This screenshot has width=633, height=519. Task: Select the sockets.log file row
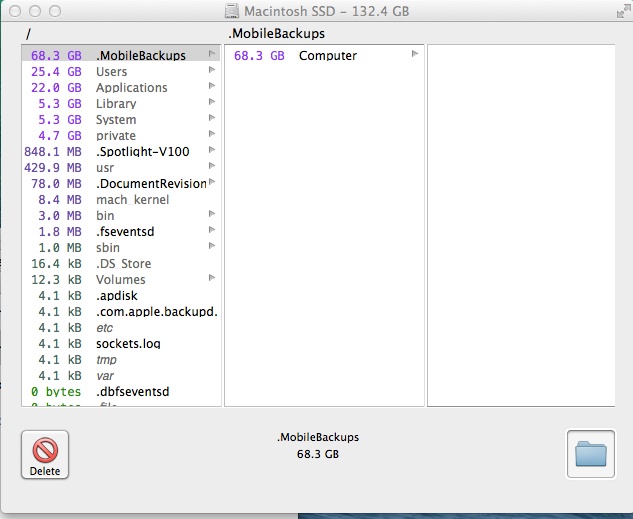(x=121, y=343)
